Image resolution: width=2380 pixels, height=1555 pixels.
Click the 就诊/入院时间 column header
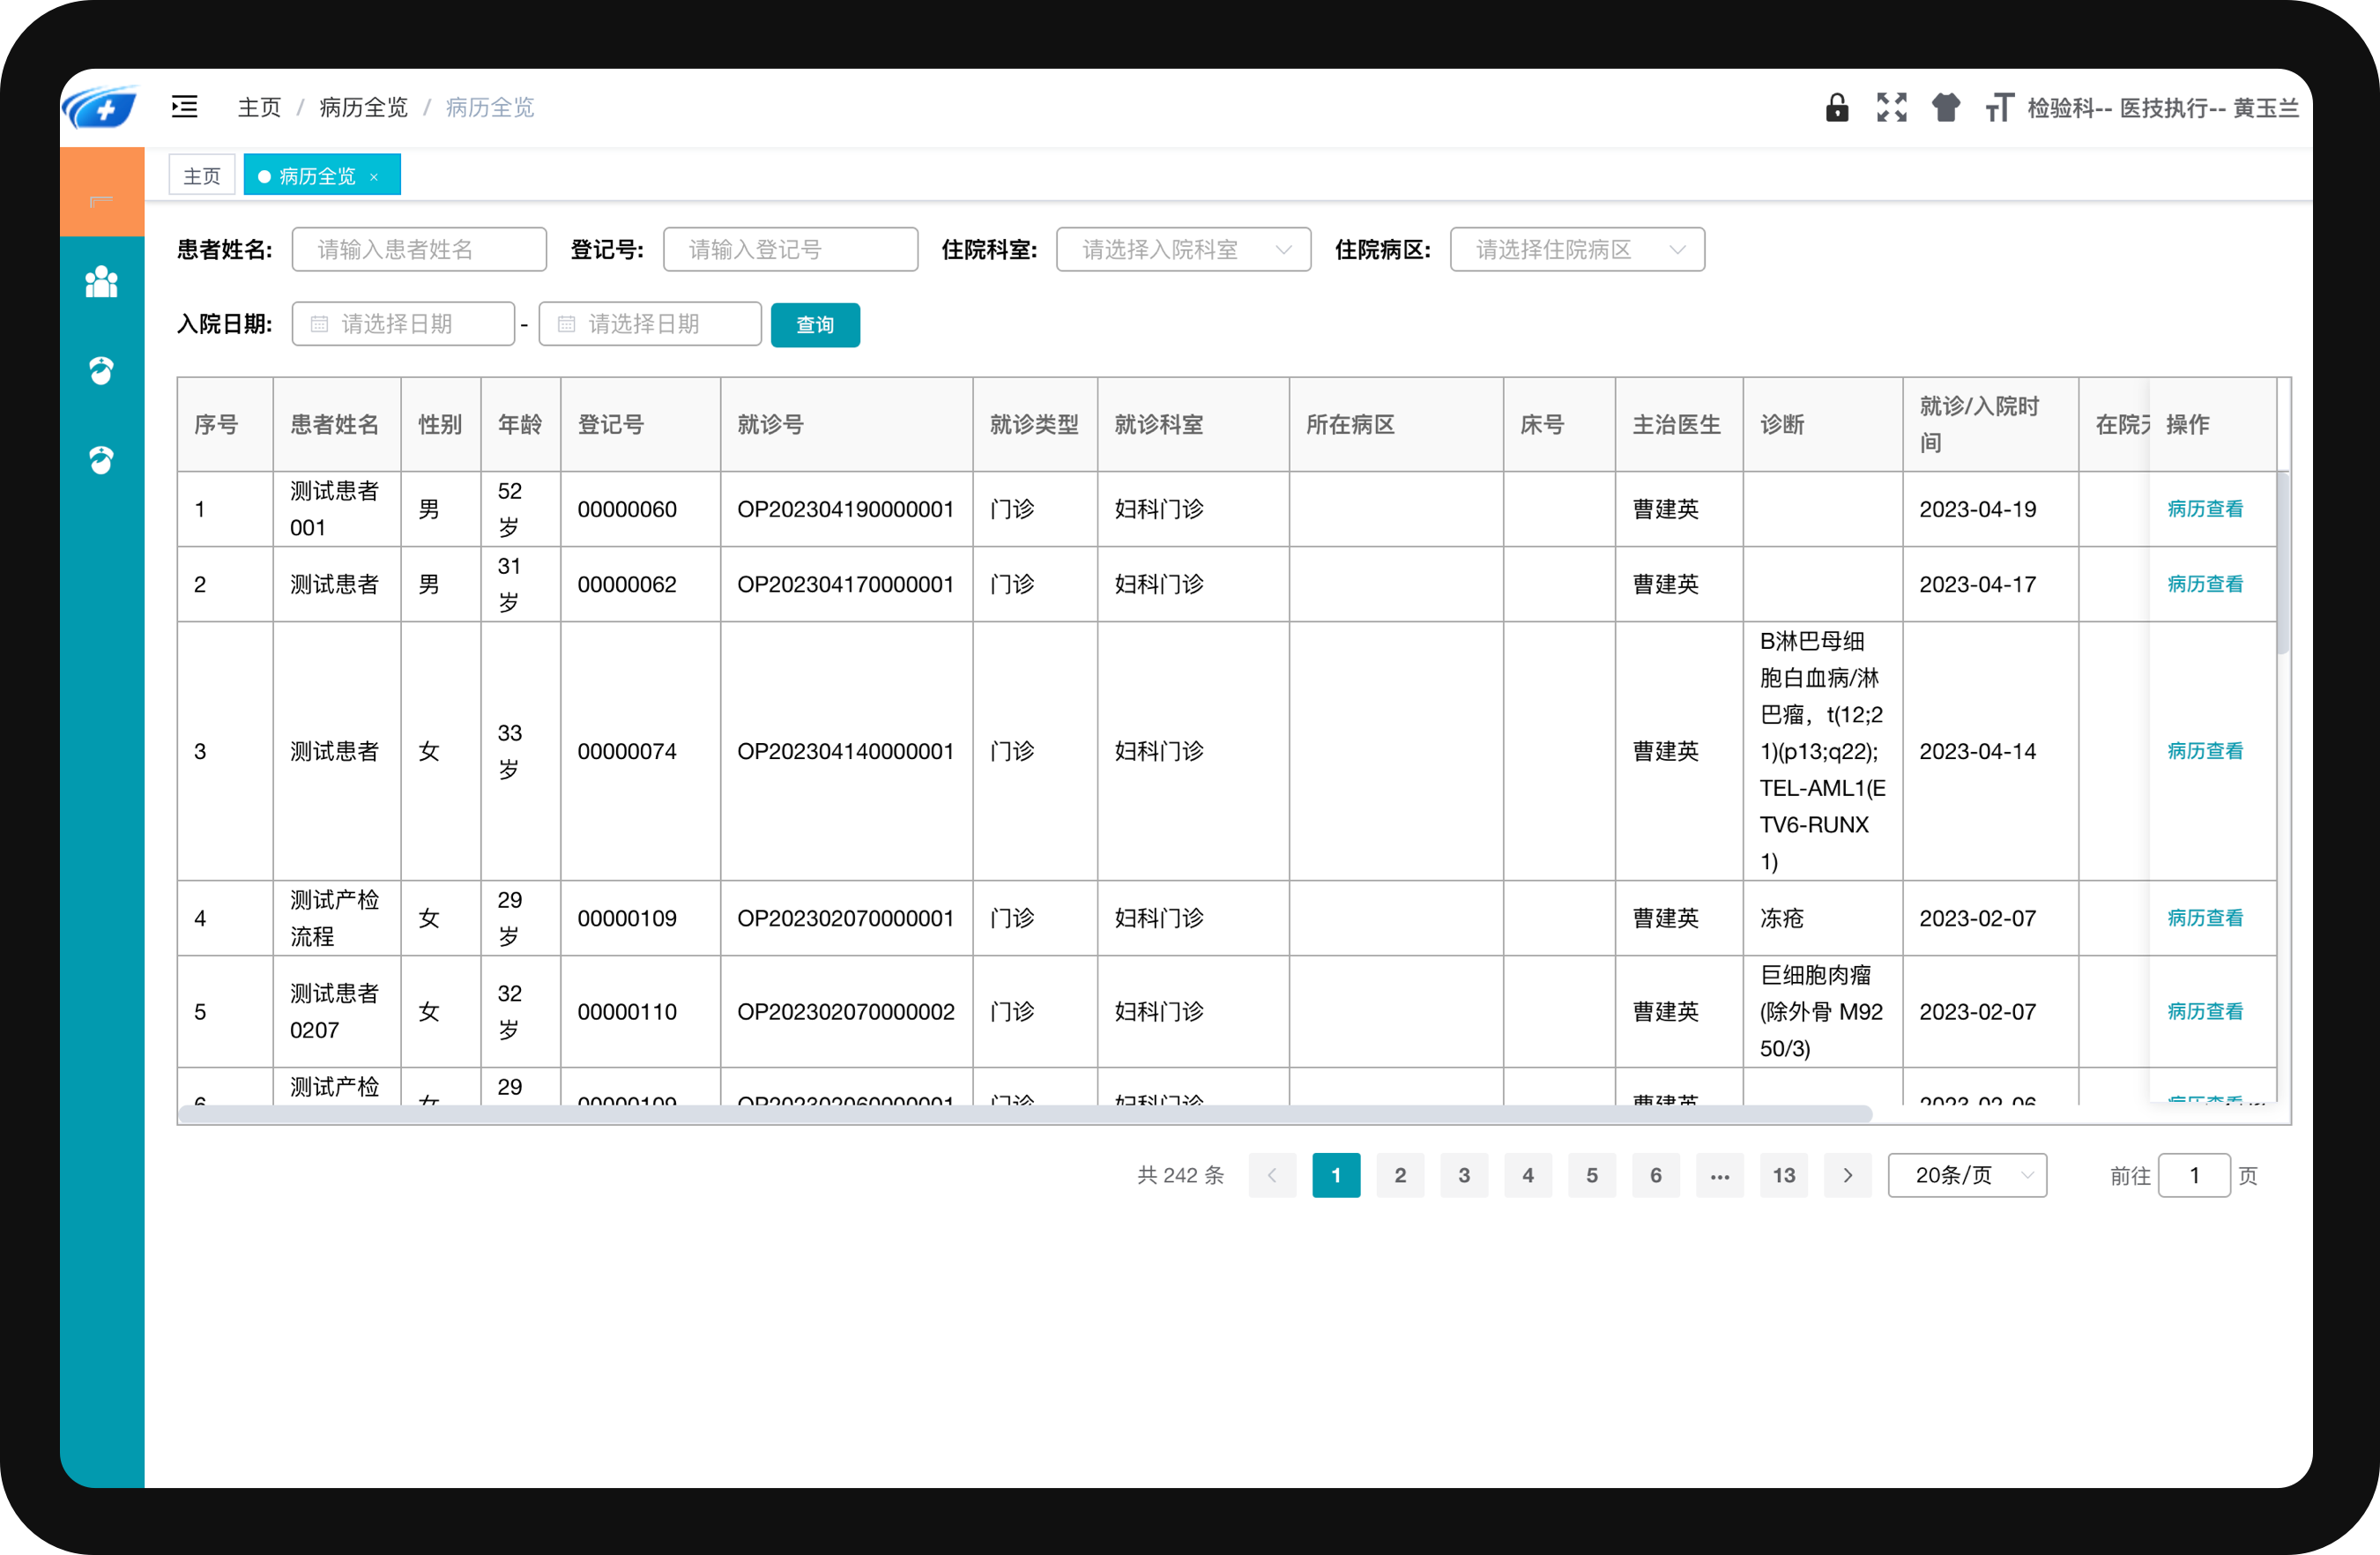pos(1990,424)
